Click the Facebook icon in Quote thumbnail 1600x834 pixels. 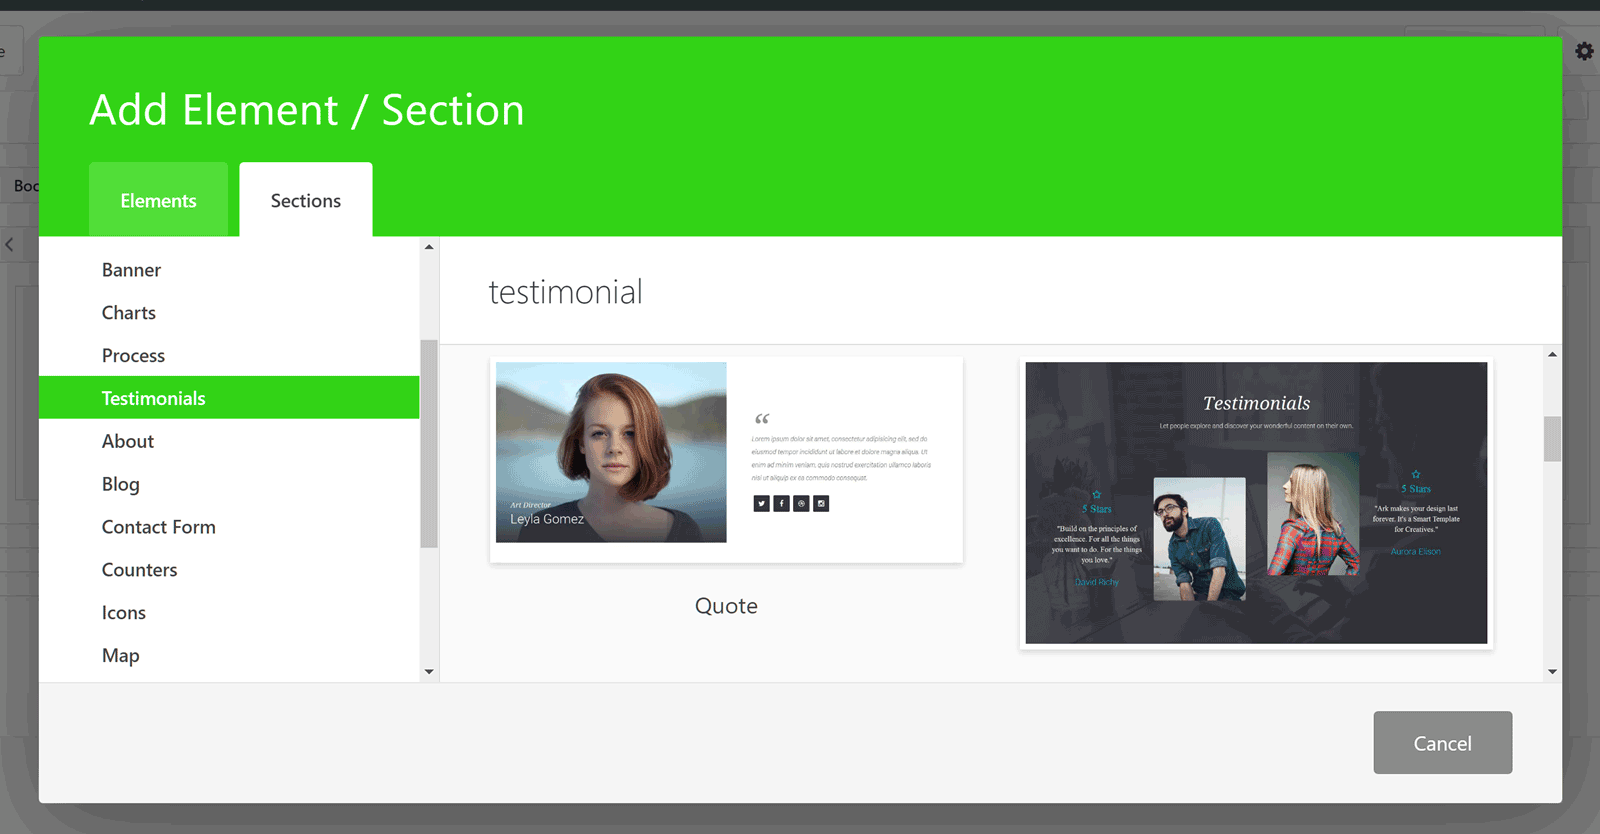point(781,504)
